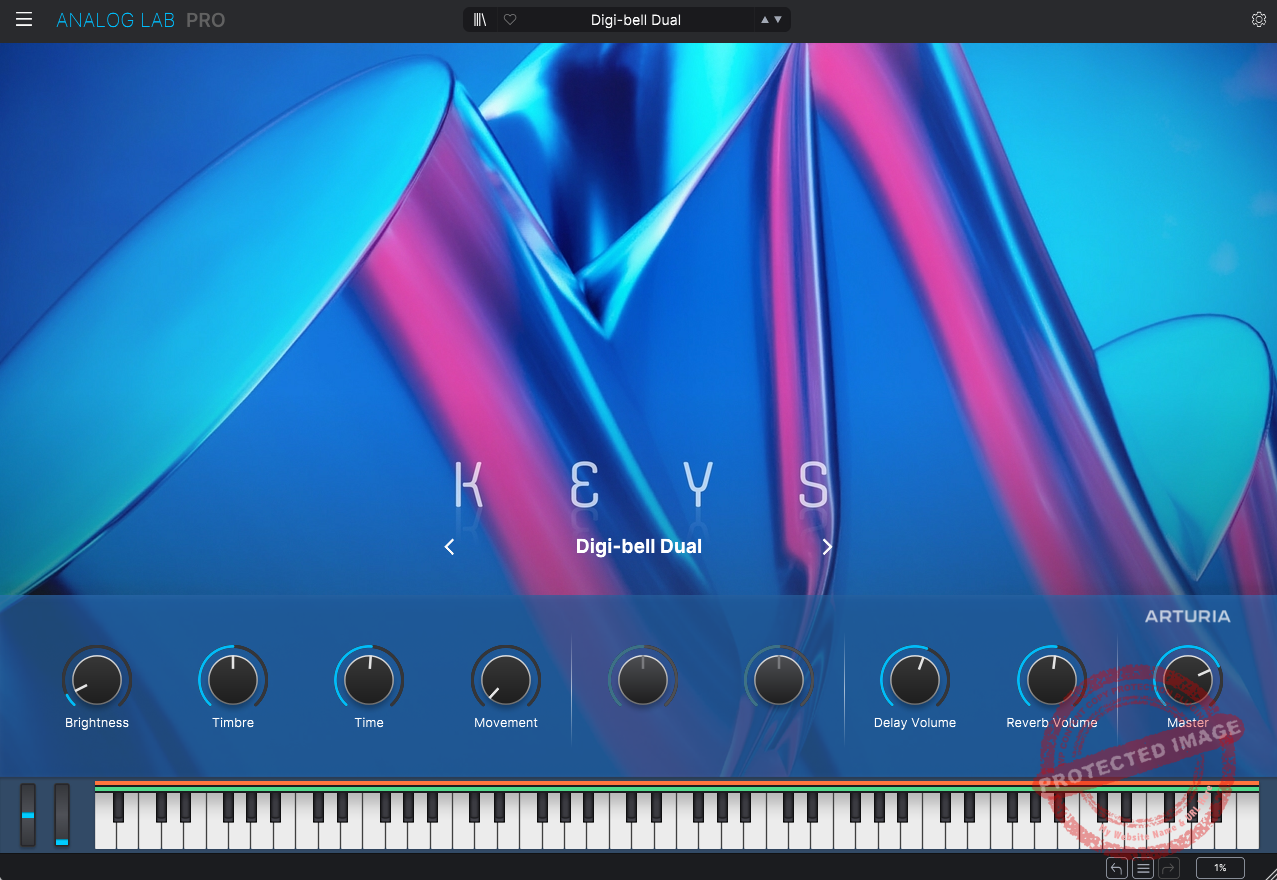Viewport: 1277px width, 880px height.
Task: Click the pitch bend wheel
Action: click(x=28, y=815)
